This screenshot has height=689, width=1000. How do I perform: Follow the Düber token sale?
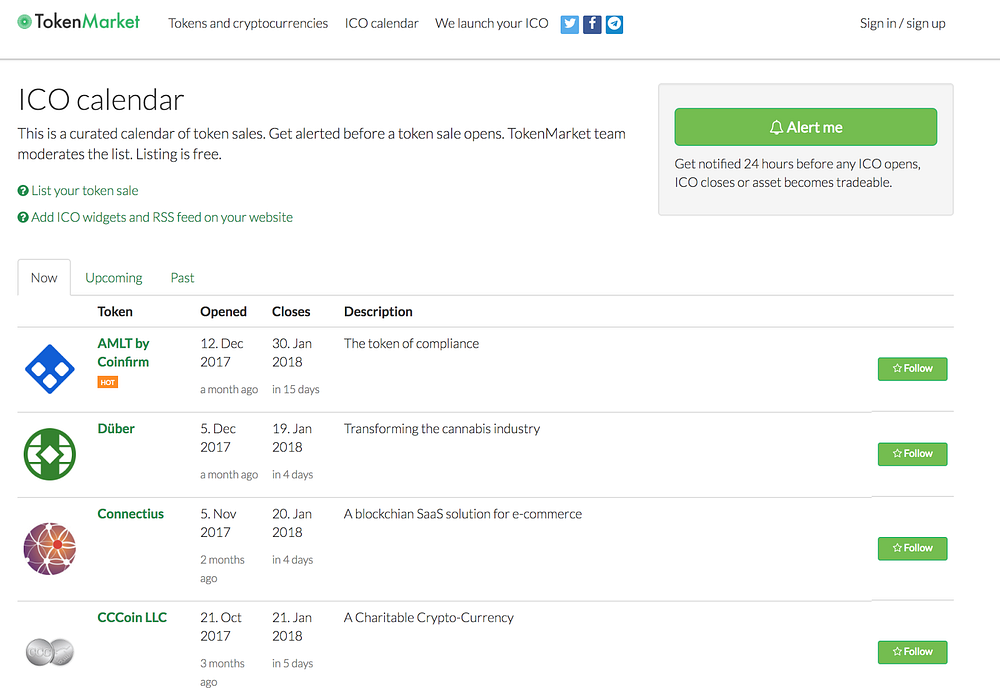912,454
